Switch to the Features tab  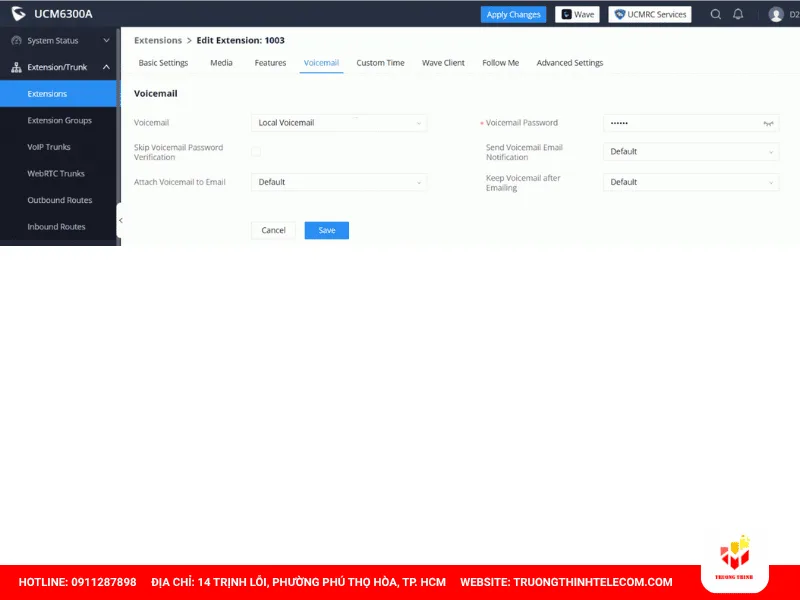click(x=270, y=63)
